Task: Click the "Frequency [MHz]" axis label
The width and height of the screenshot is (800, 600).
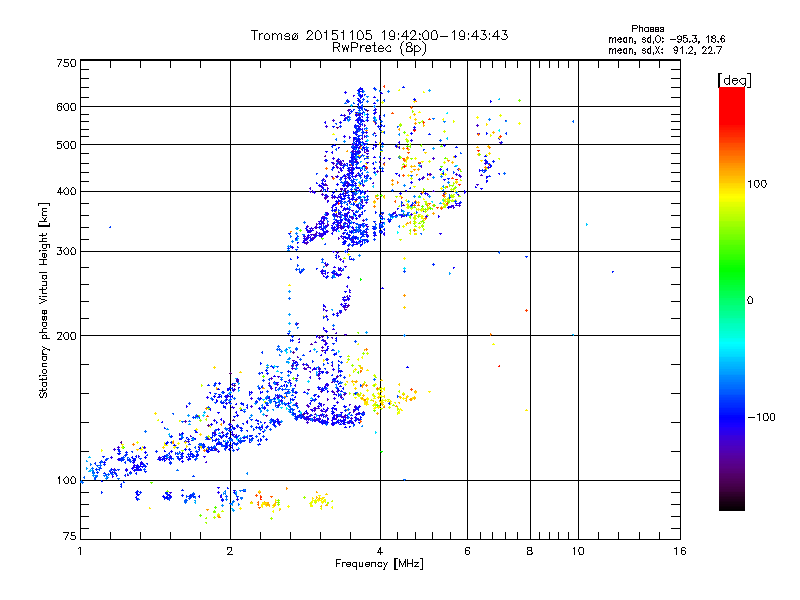Action: click(379, 564)
